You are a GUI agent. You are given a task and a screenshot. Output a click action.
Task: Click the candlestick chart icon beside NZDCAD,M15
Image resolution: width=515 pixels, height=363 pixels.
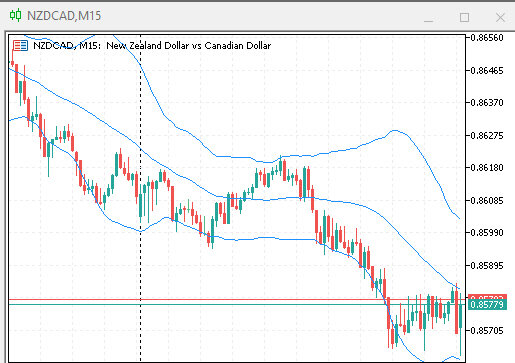tap(15, 15)
